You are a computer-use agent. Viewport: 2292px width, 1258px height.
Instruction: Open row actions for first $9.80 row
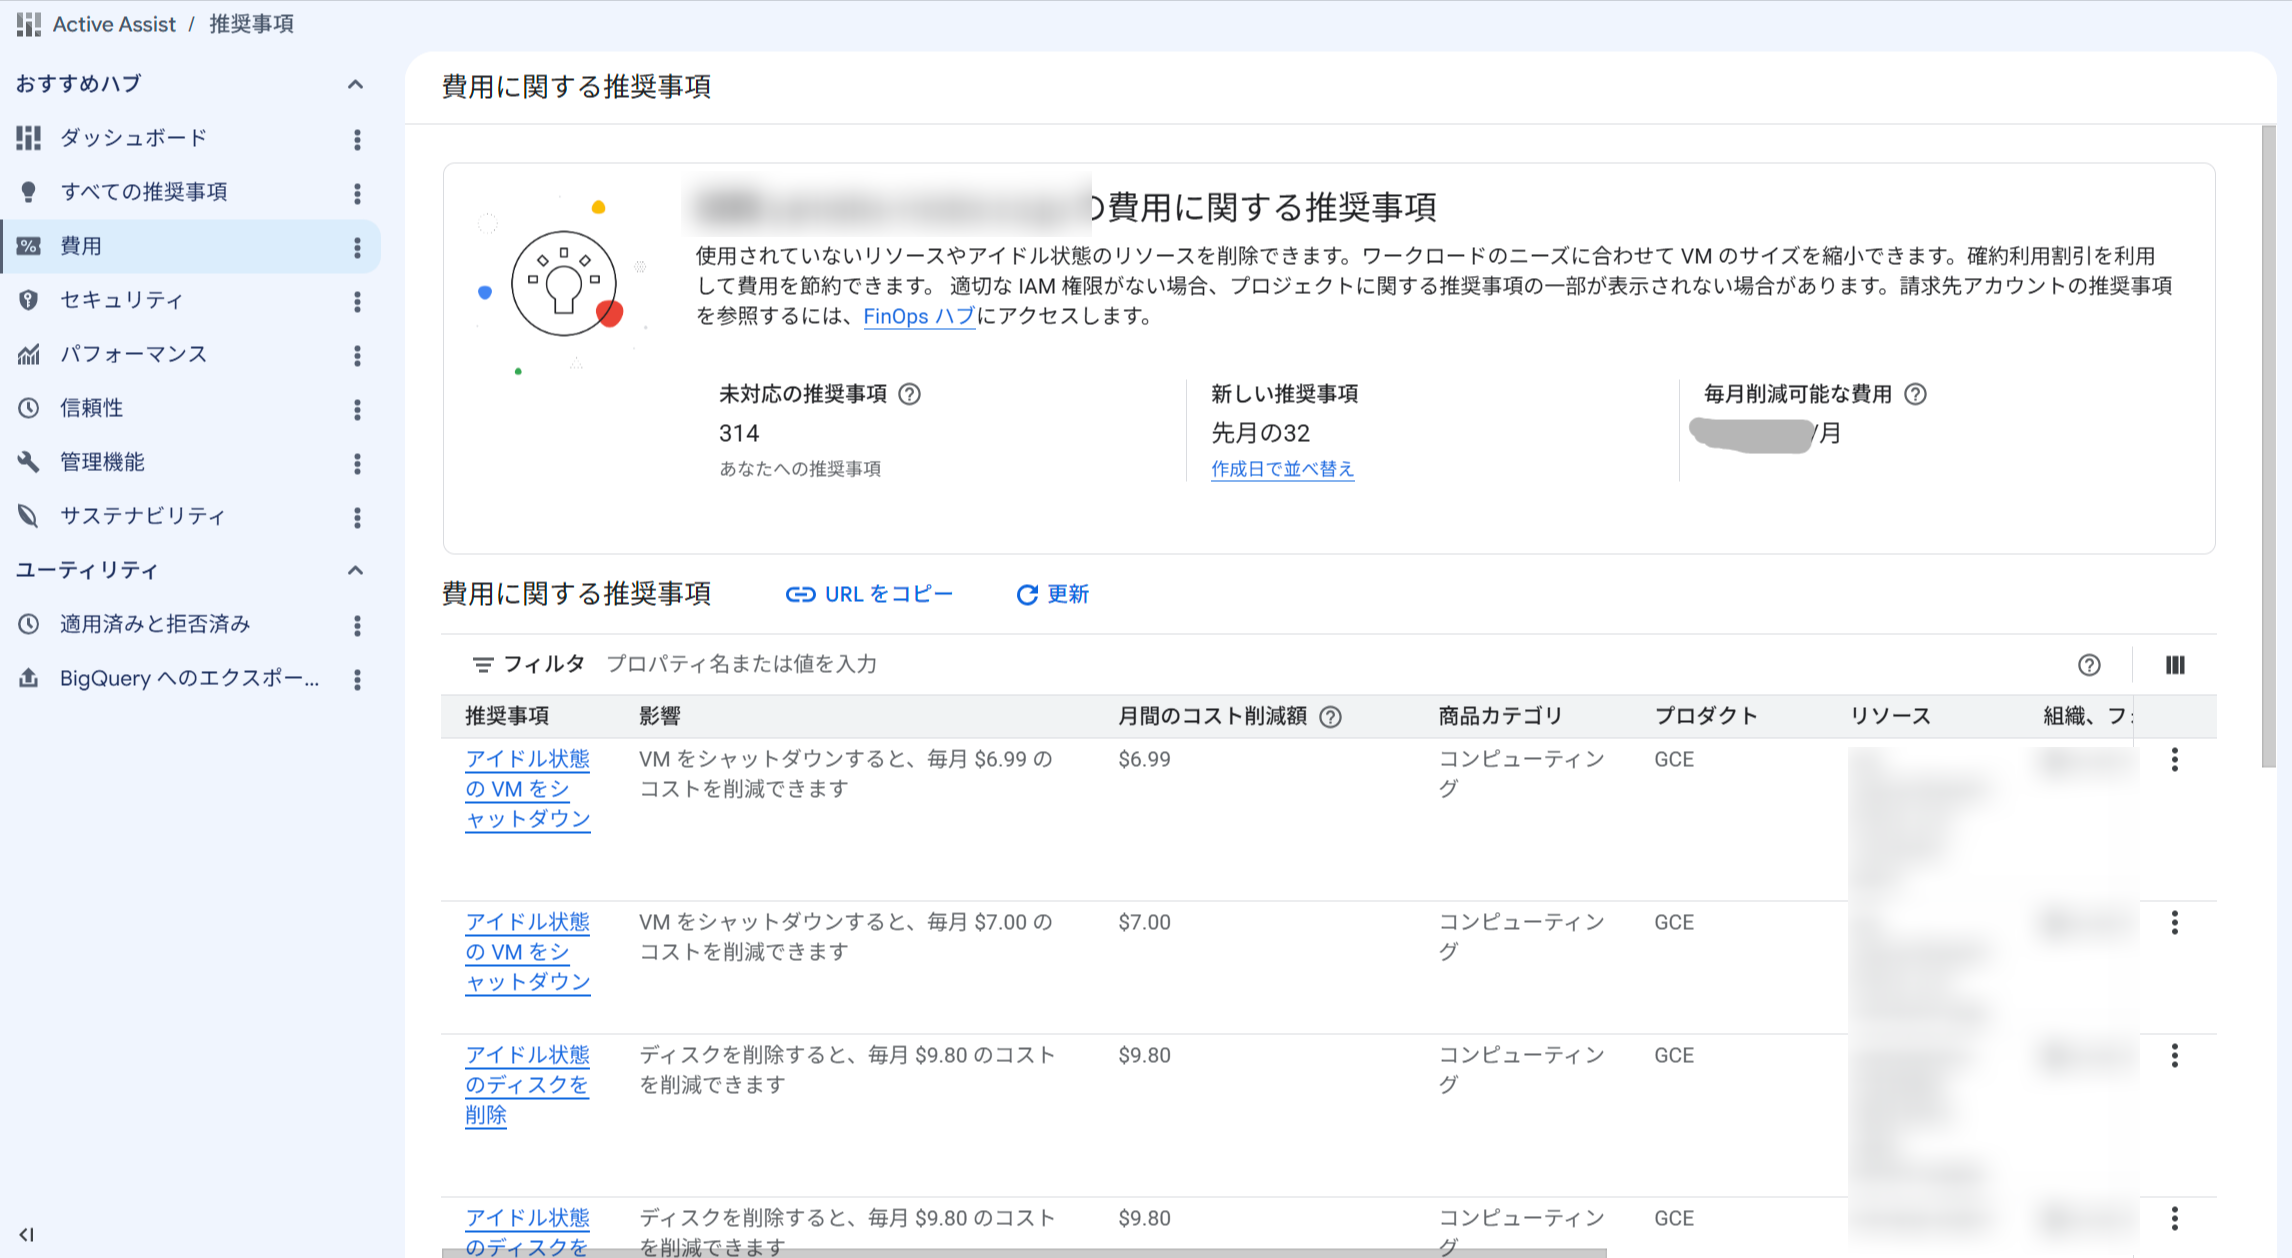click(2175, 1056)
